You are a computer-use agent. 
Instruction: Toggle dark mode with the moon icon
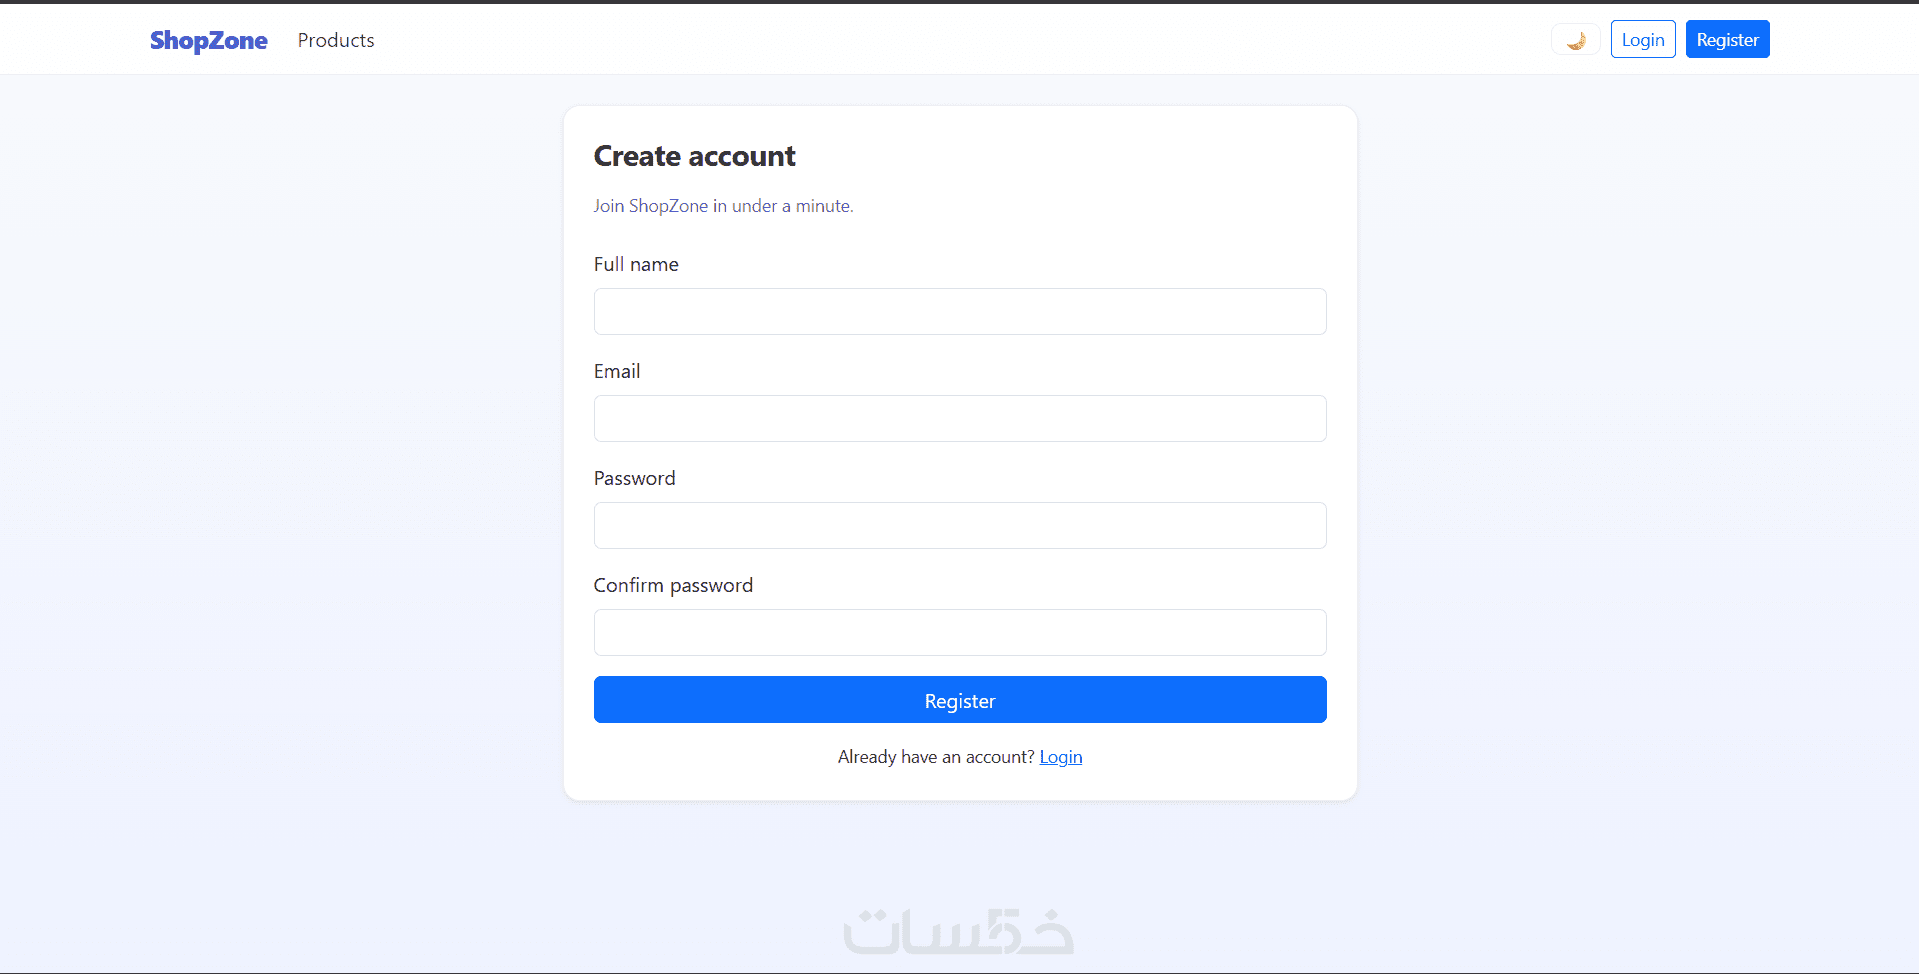pos(1576,40)
